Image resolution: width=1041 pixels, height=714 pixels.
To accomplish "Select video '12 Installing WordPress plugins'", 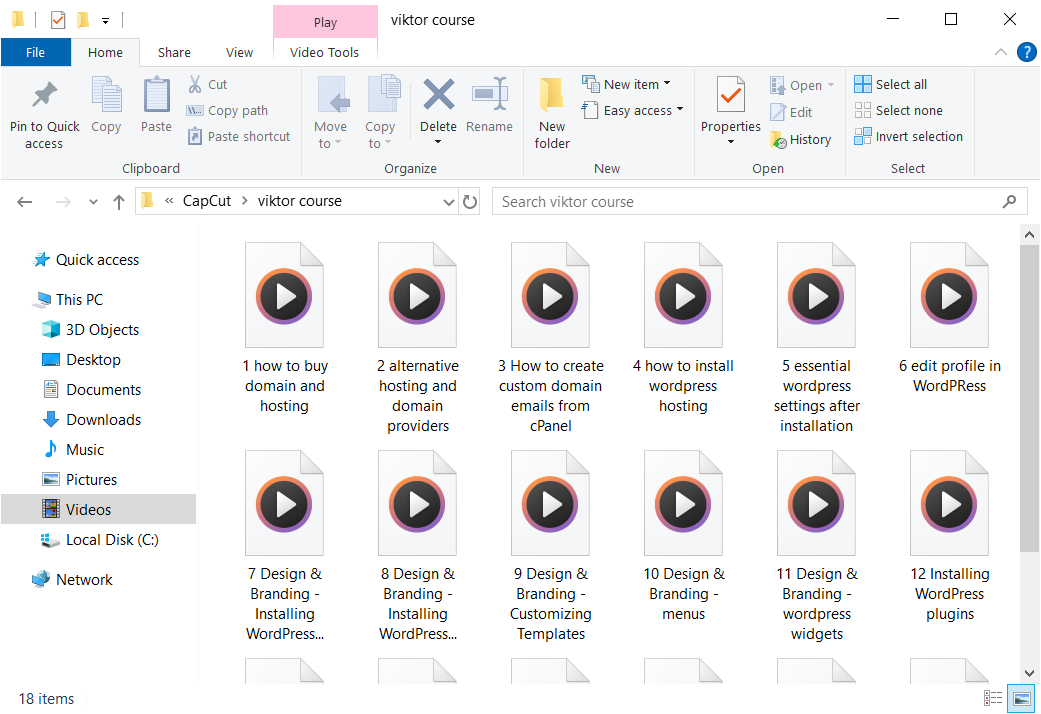I will point(949,535).
